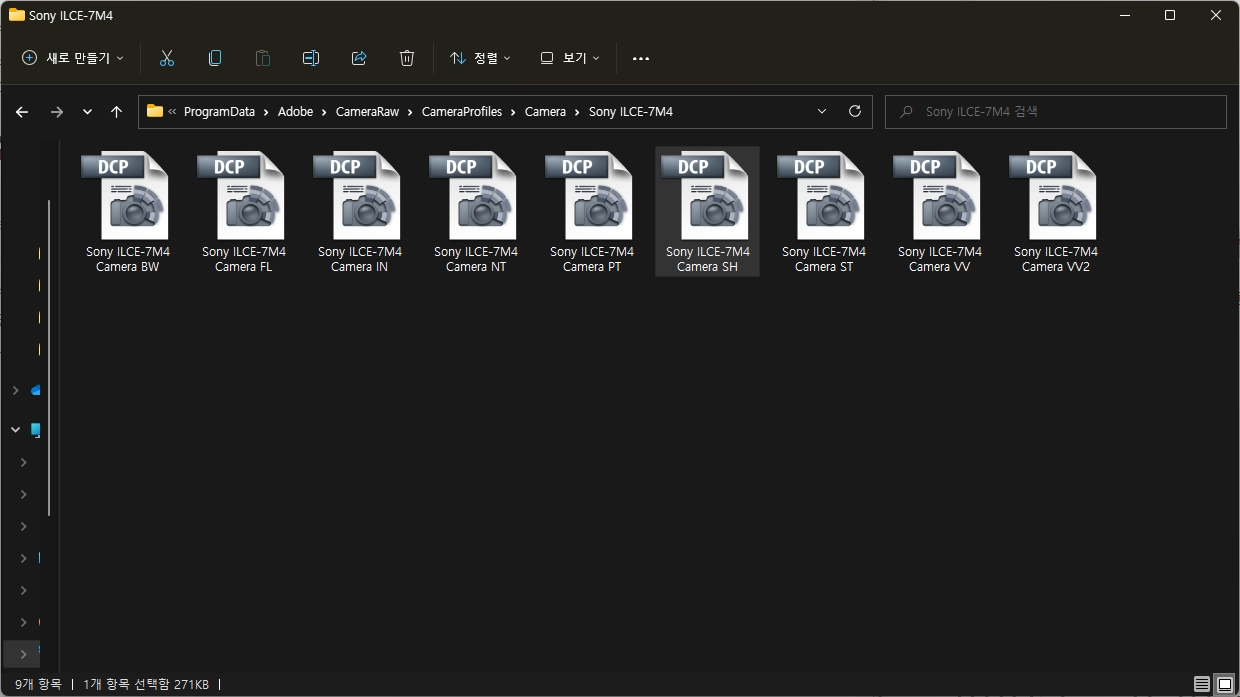Image resolution: width=1240 pixels, height=697 pixels.
Task: Expand hidden path with the « chevron
Action: (173, 112)
